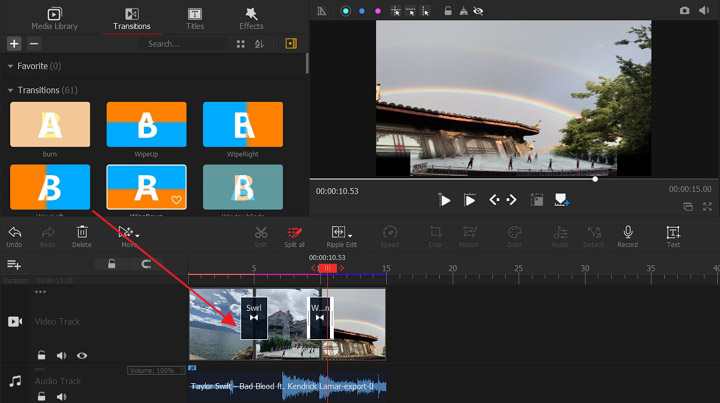
Task: Collapse the Transitions (61) category
Action: click(x=10, y=90)
